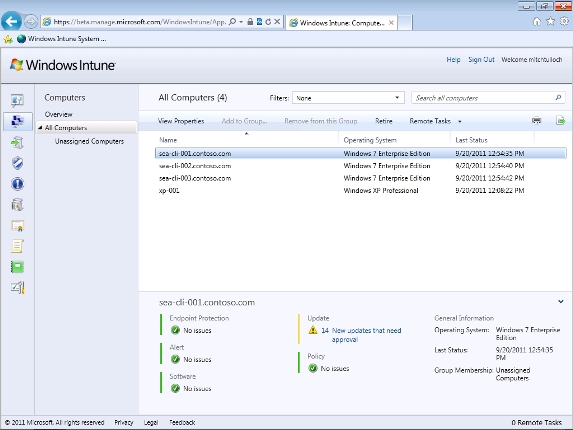
Task: Click Add to Group
Action: [244, 121]
